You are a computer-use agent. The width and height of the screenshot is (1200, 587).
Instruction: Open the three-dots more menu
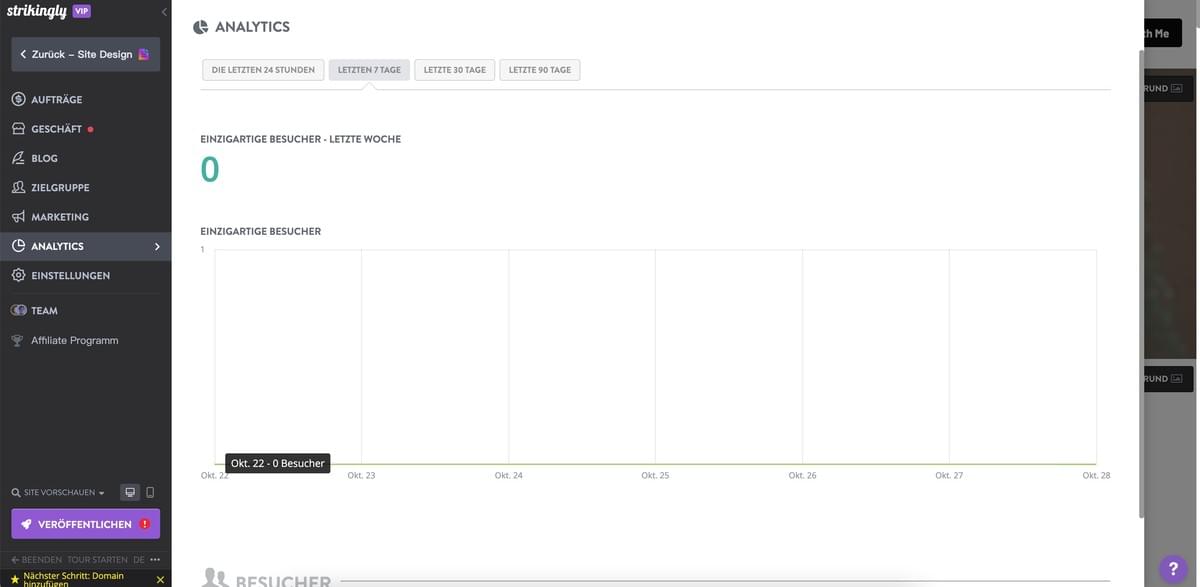click(x=155, y=560)
